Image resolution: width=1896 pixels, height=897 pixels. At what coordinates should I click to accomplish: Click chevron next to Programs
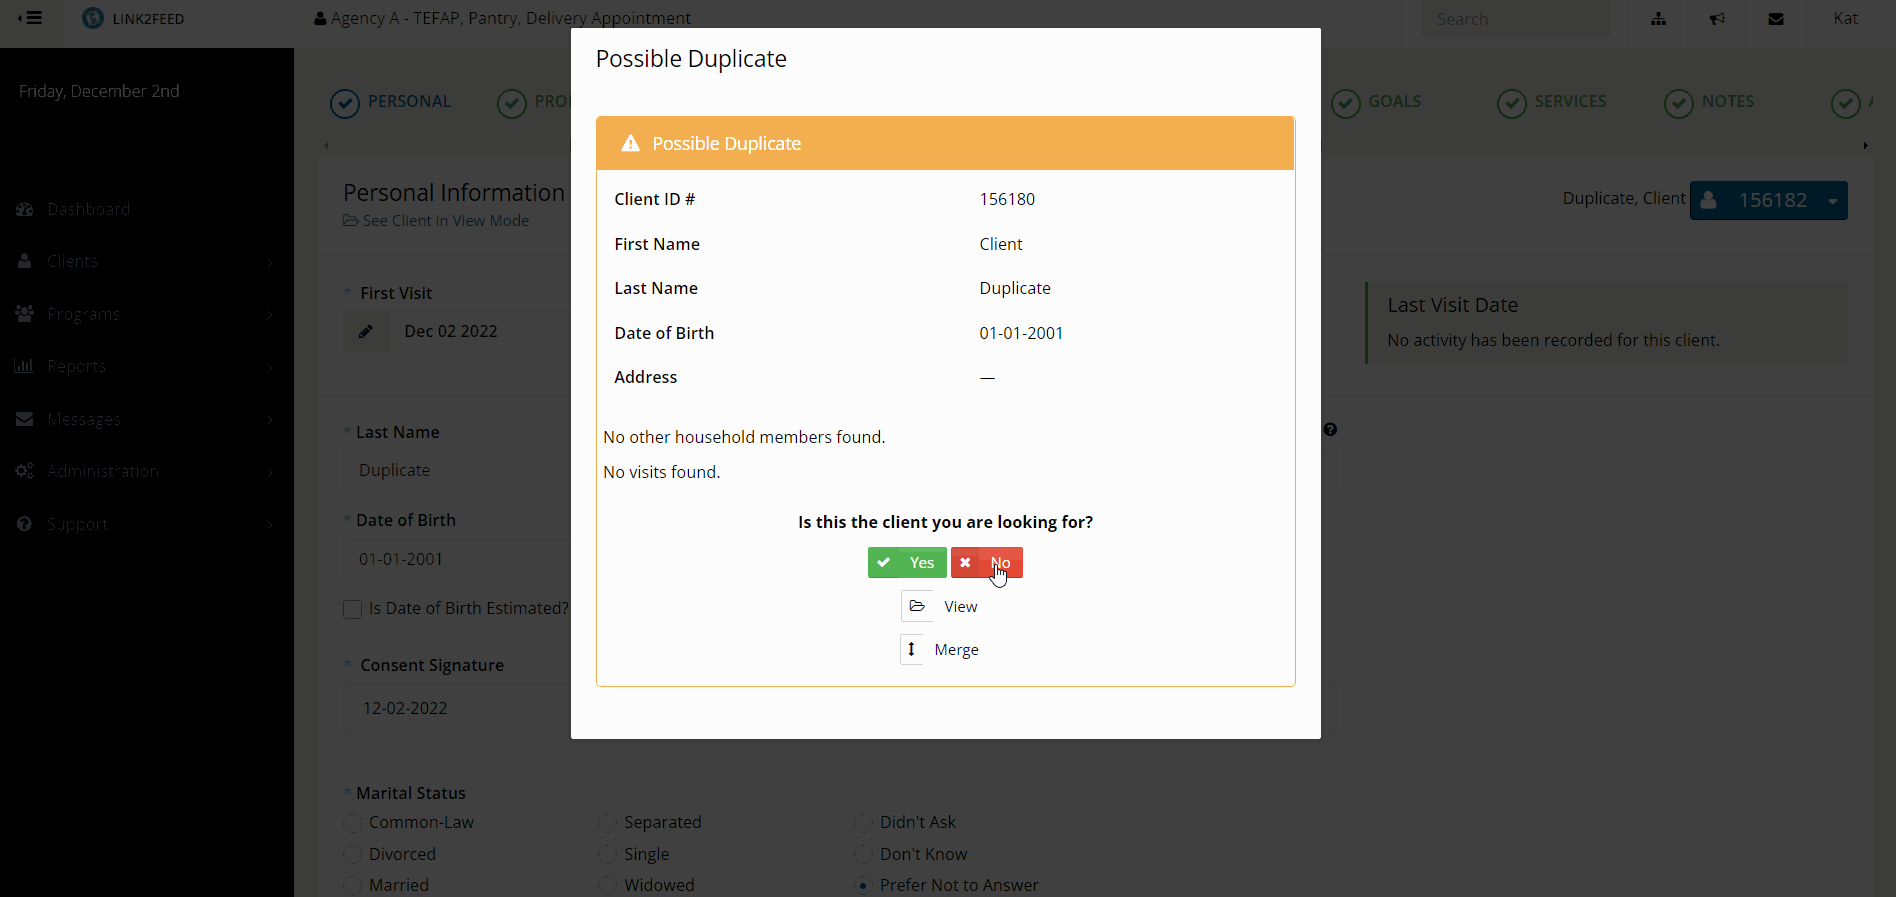(x=270, y=315)
